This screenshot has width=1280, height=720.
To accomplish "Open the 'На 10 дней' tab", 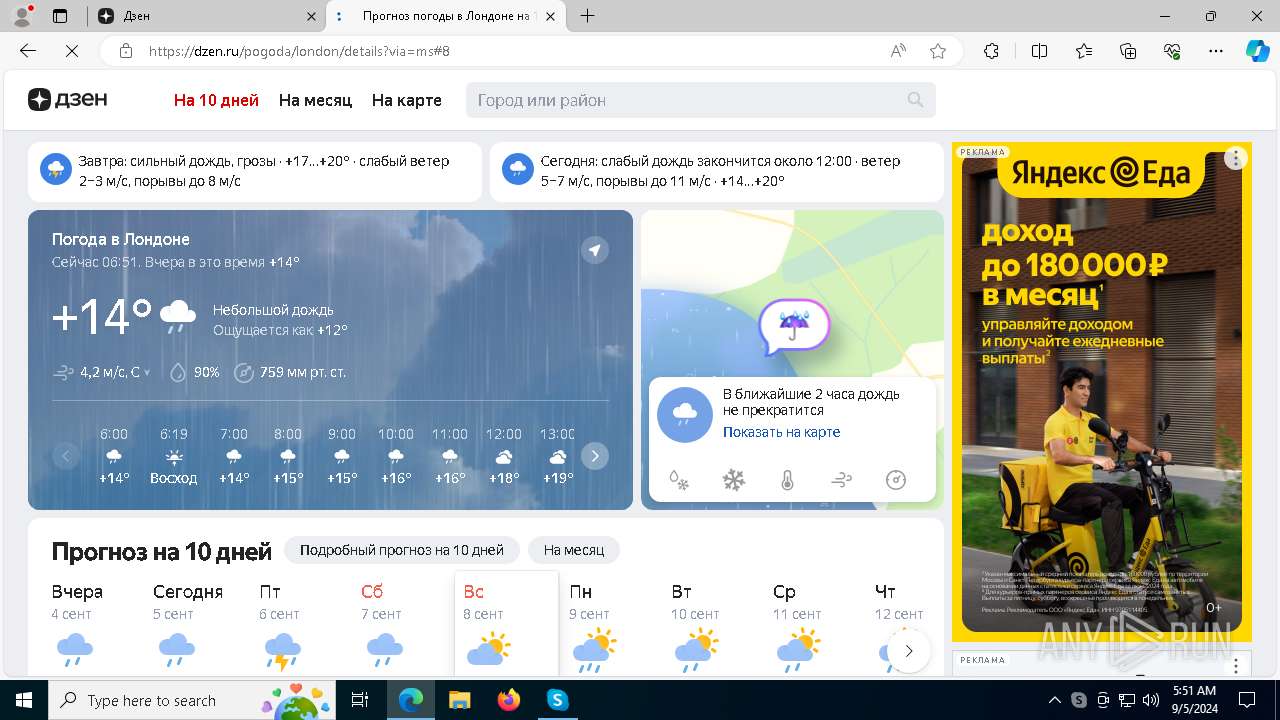I will point(216,100).
